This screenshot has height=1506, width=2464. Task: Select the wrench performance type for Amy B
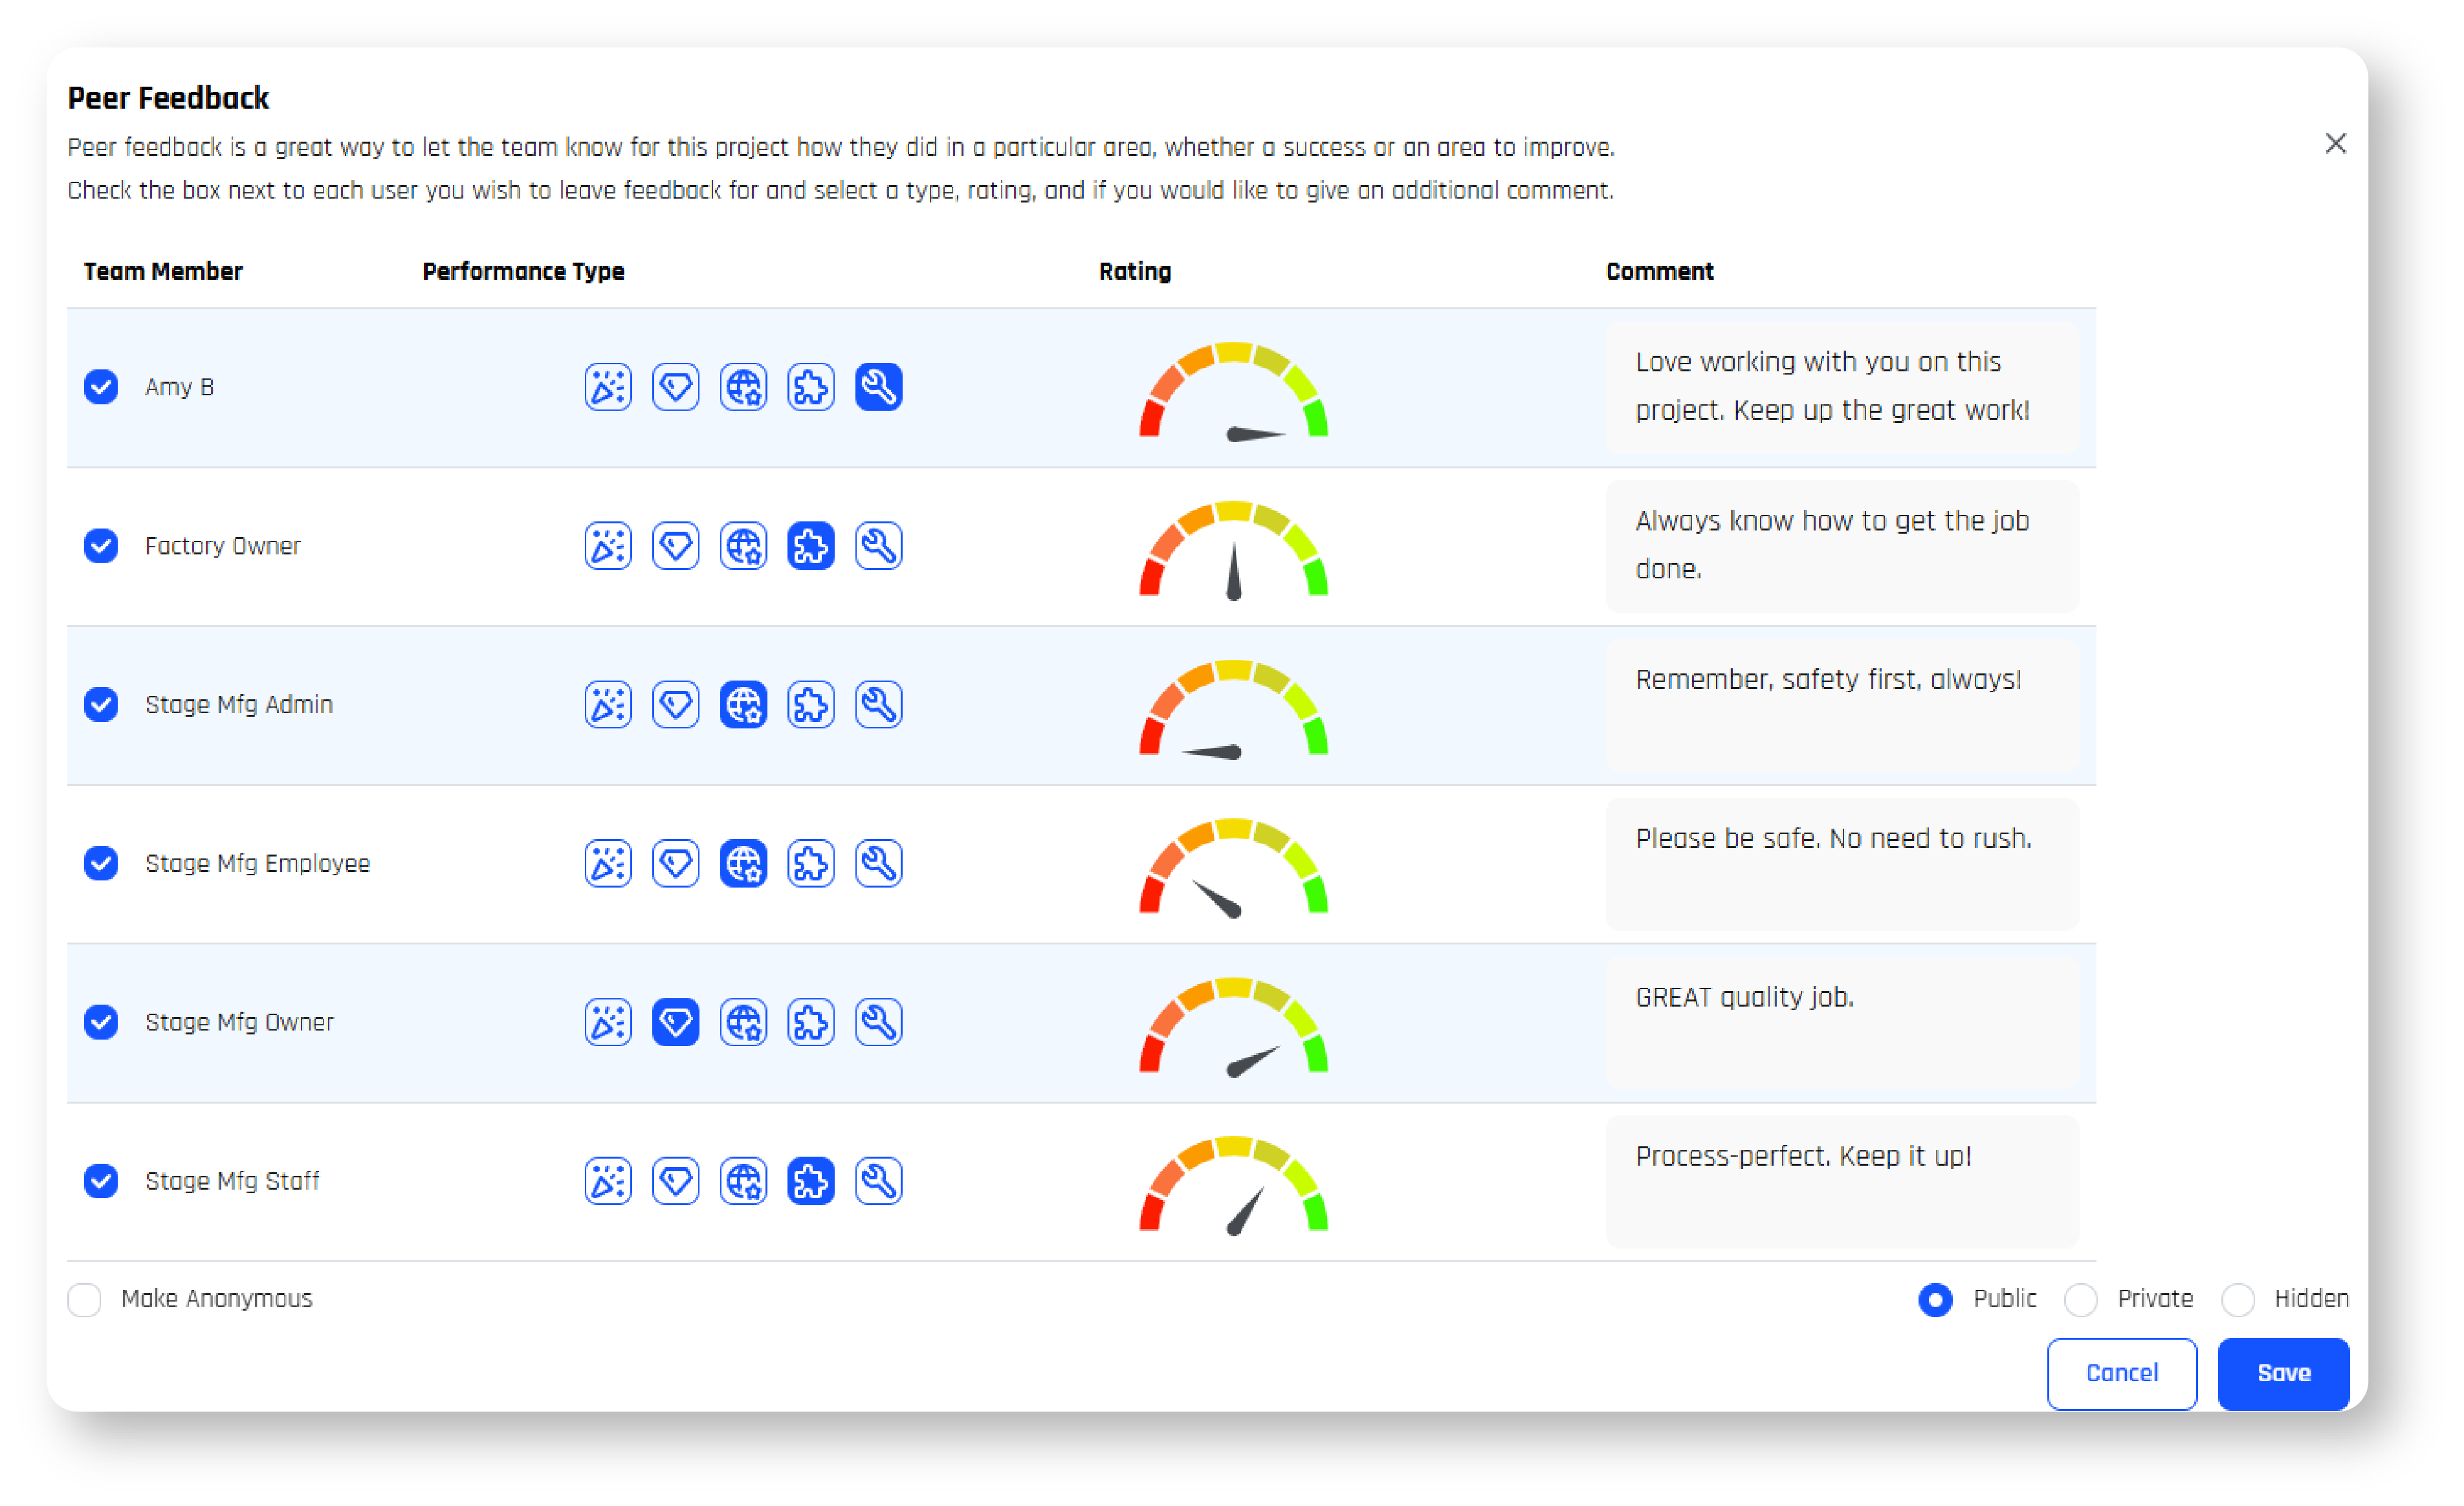coord(878,387)
